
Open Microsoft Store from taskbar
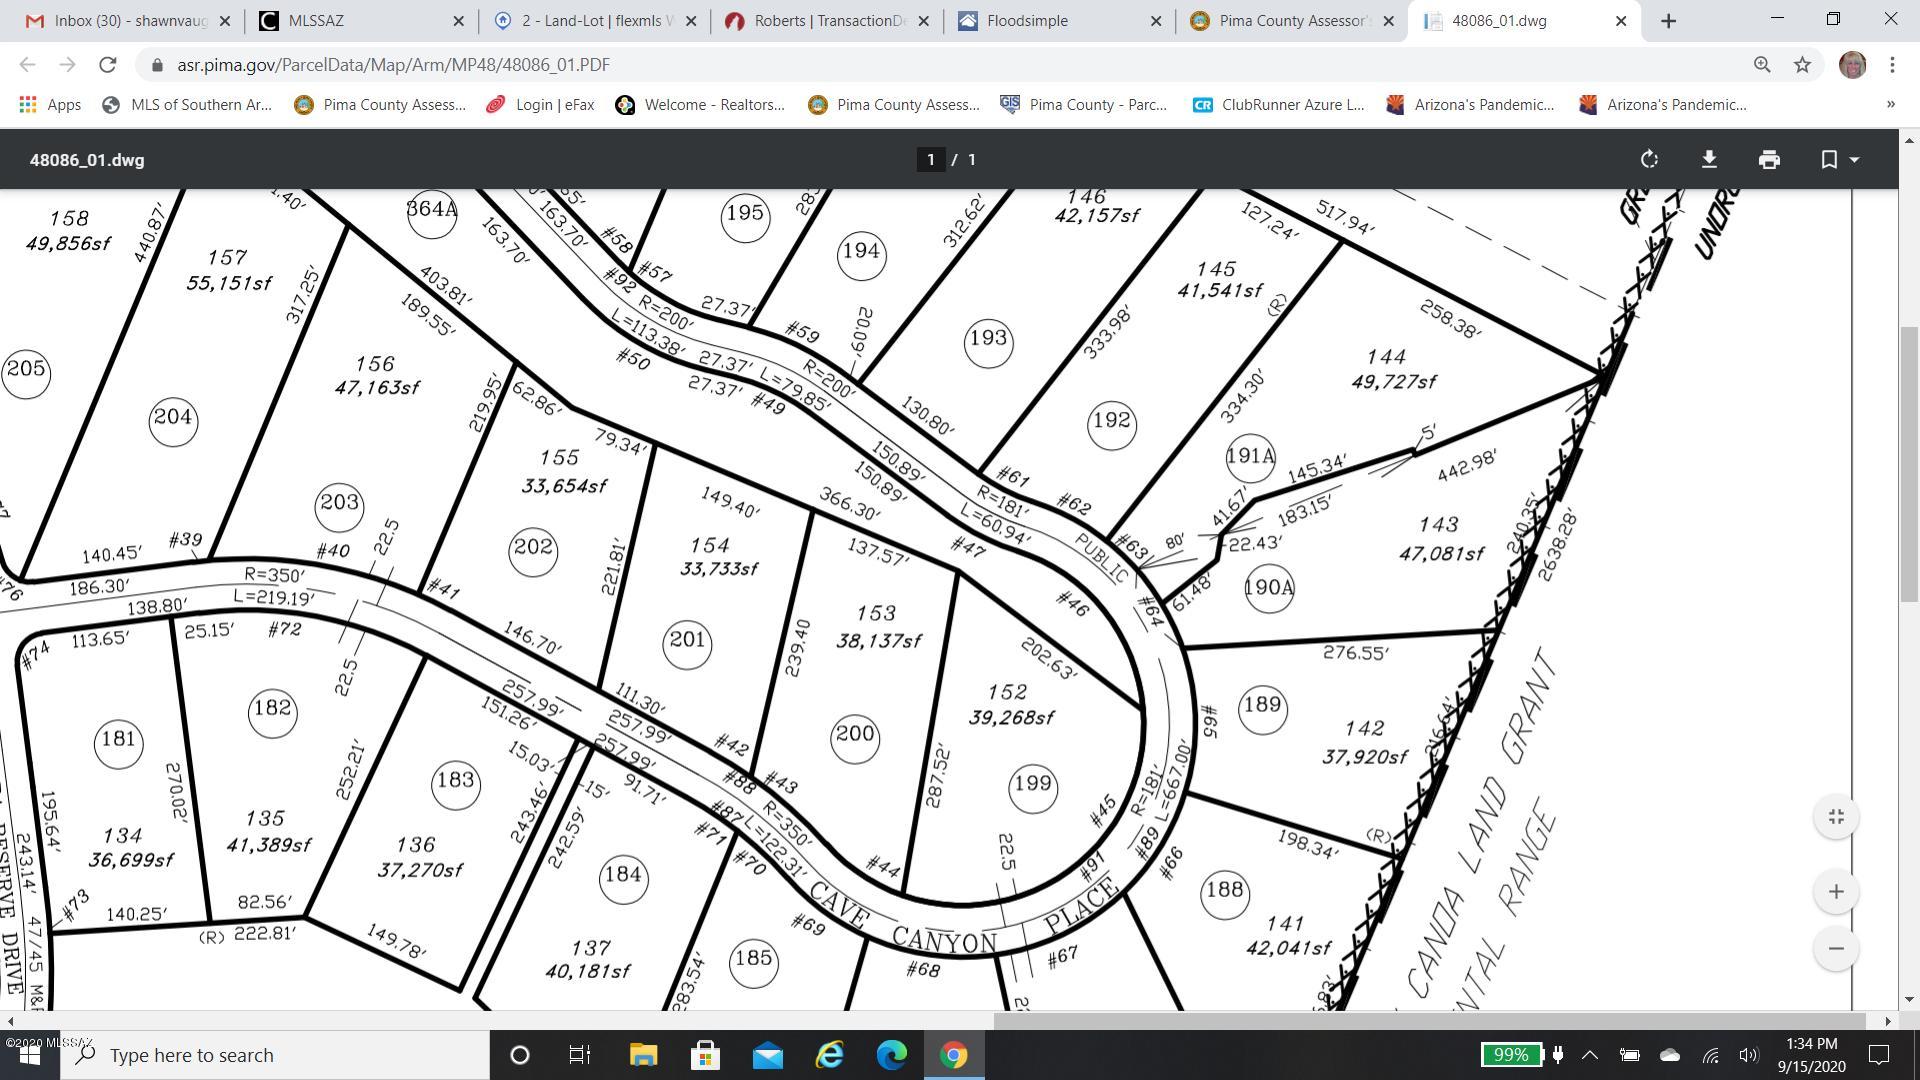click(x=705, y=1055)
